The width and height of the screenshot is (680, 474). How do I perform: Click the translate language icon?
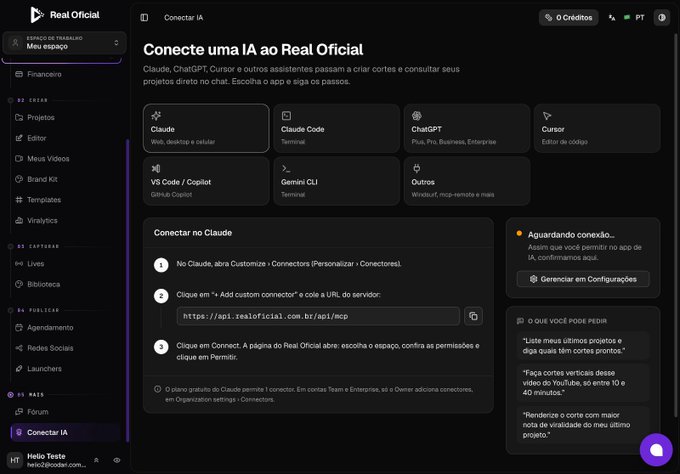point(612,18)
